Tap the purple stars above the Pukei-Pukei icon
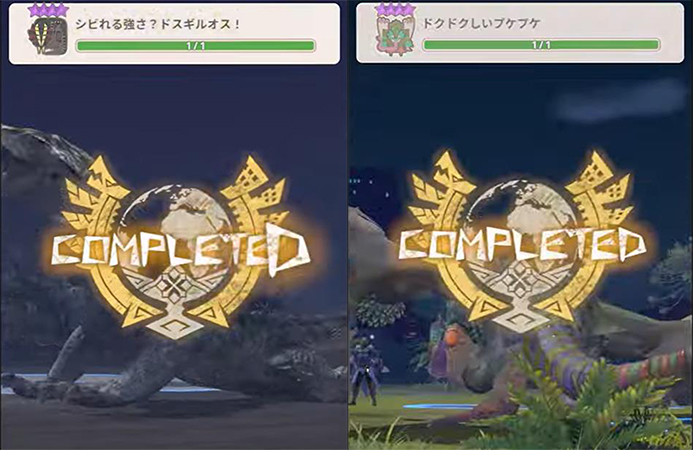 [395, 9]
